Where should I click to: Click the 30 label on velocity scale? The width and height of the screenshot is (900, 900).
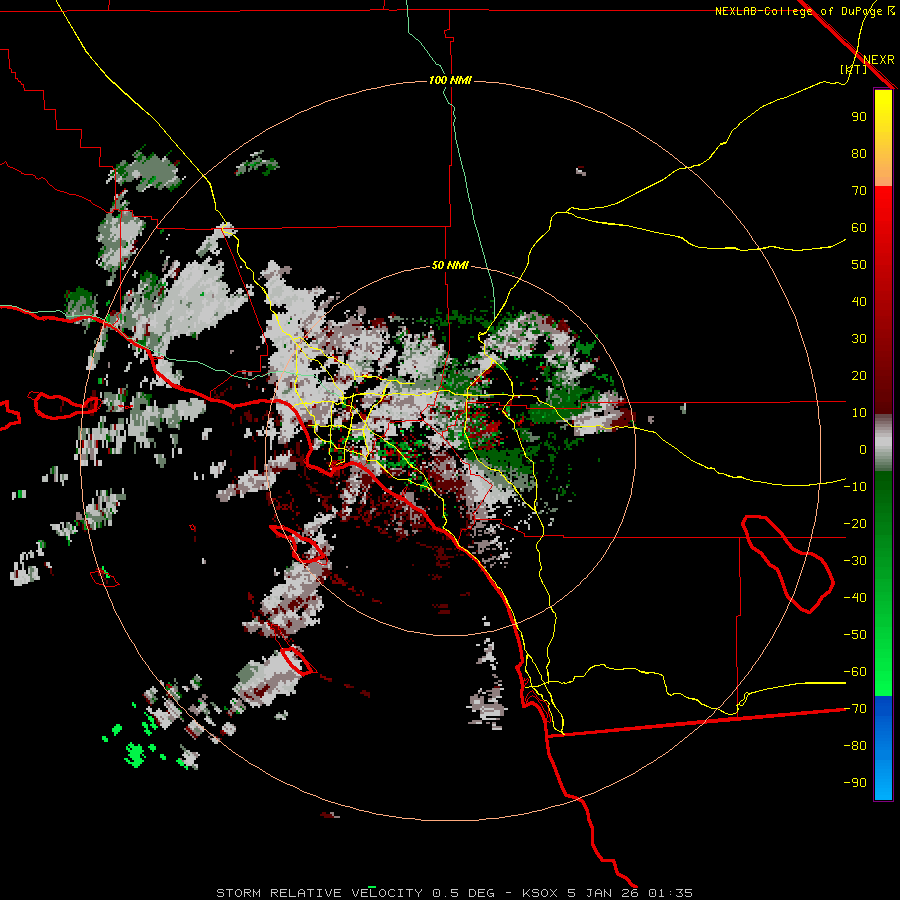pyautogui.click(x=859, y=339)
